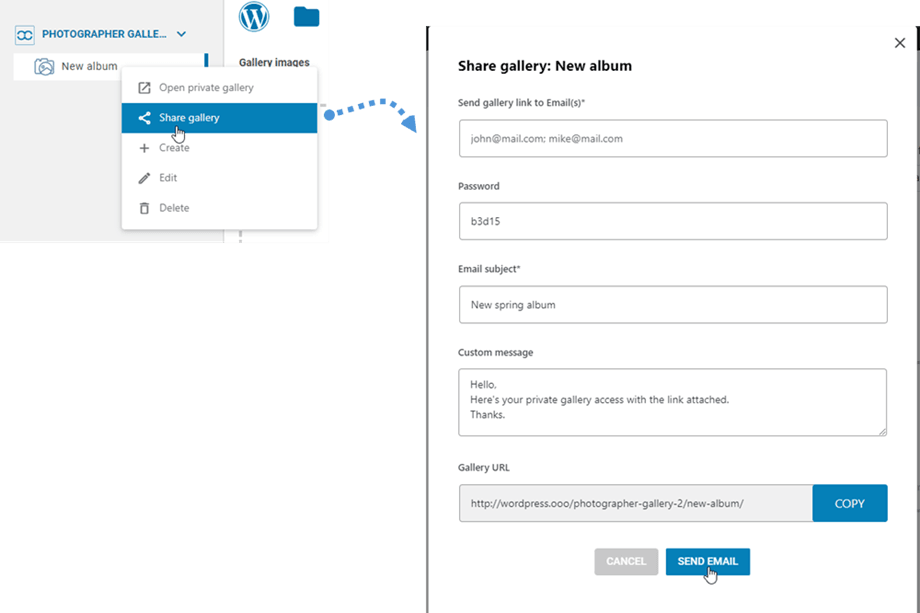Click the trash icon beside Delete

click(x=144, y=208)
